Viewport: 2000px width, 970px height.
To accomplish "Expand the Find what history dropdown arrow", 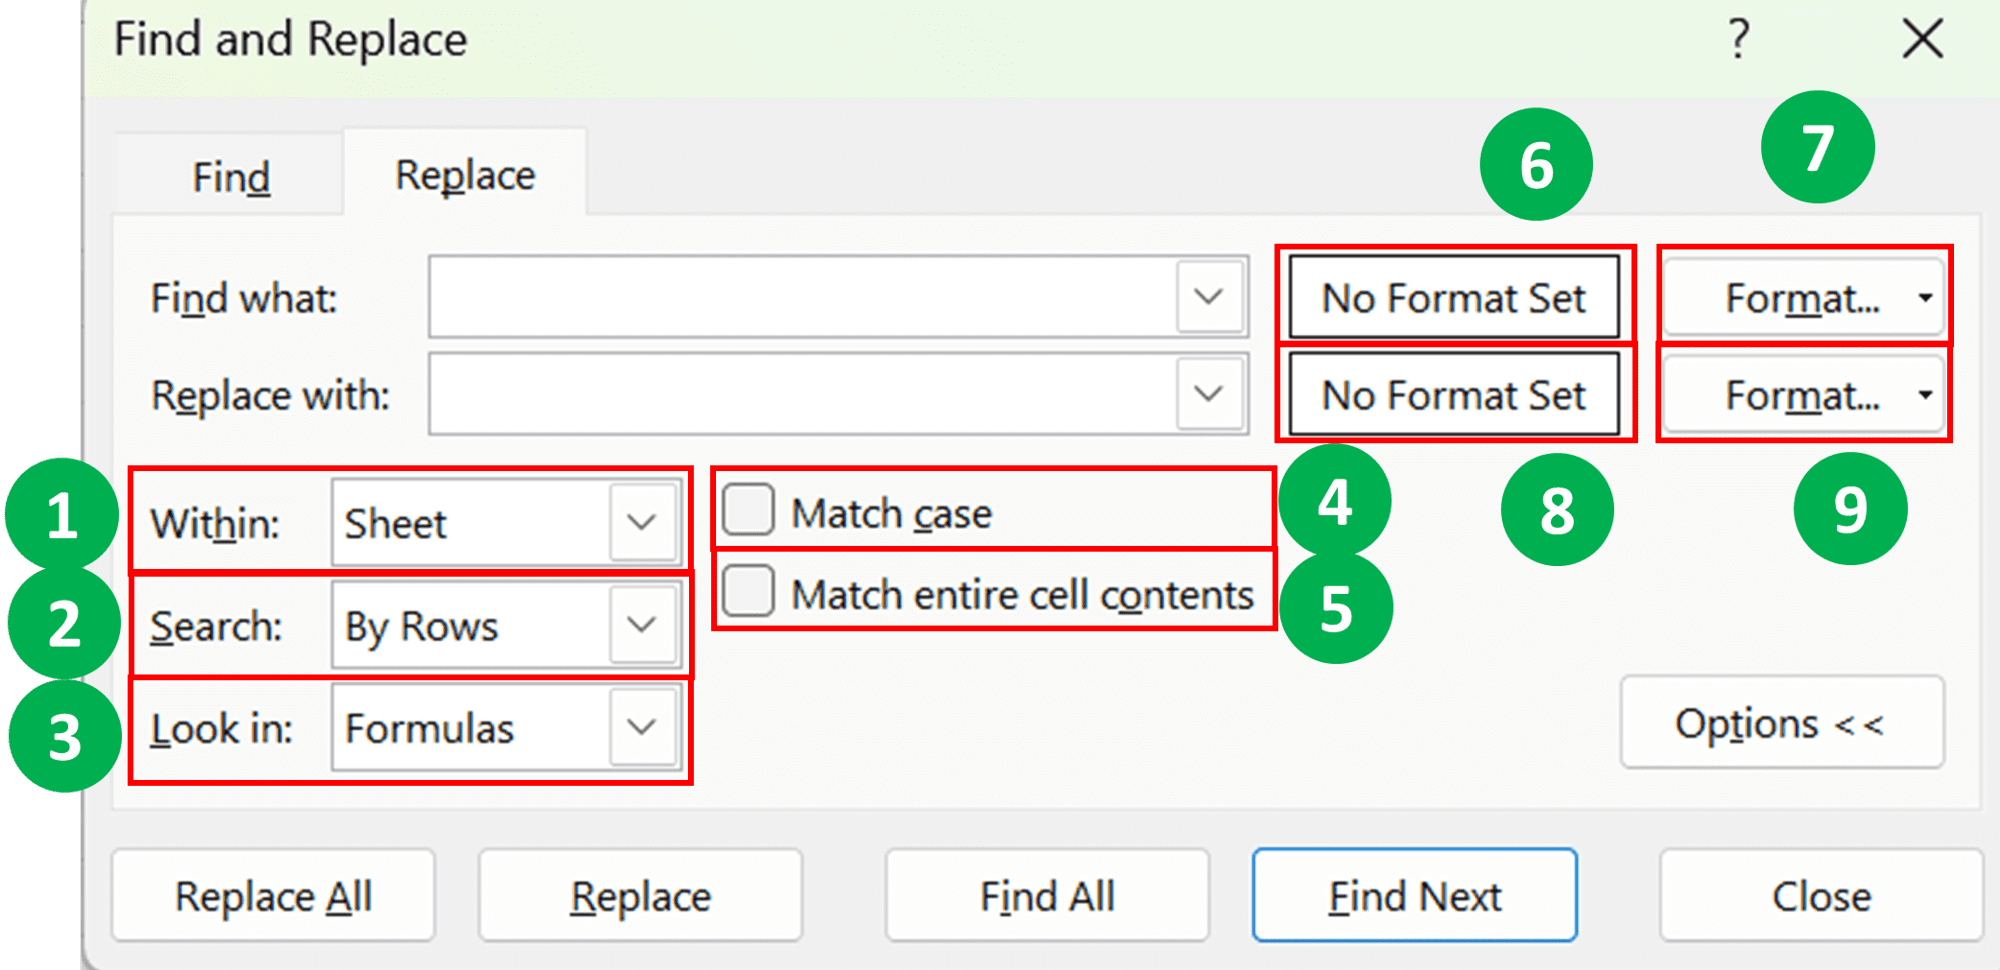I will pos(1210,297).
